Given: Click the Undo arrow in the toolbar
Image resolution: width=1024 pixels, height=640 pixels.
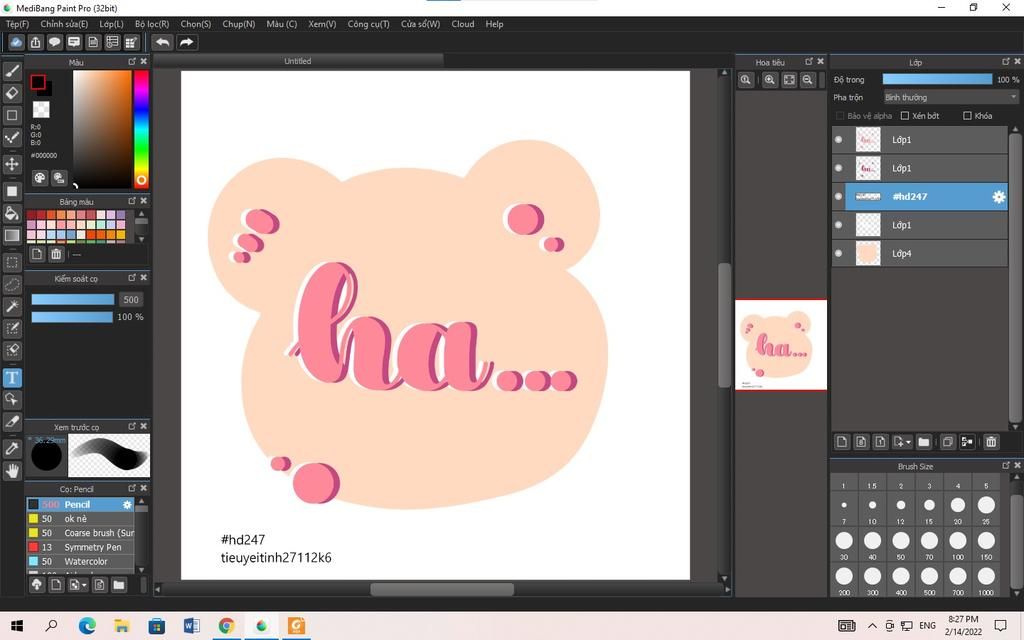Looking at the screenshot, I should point(163,42).
